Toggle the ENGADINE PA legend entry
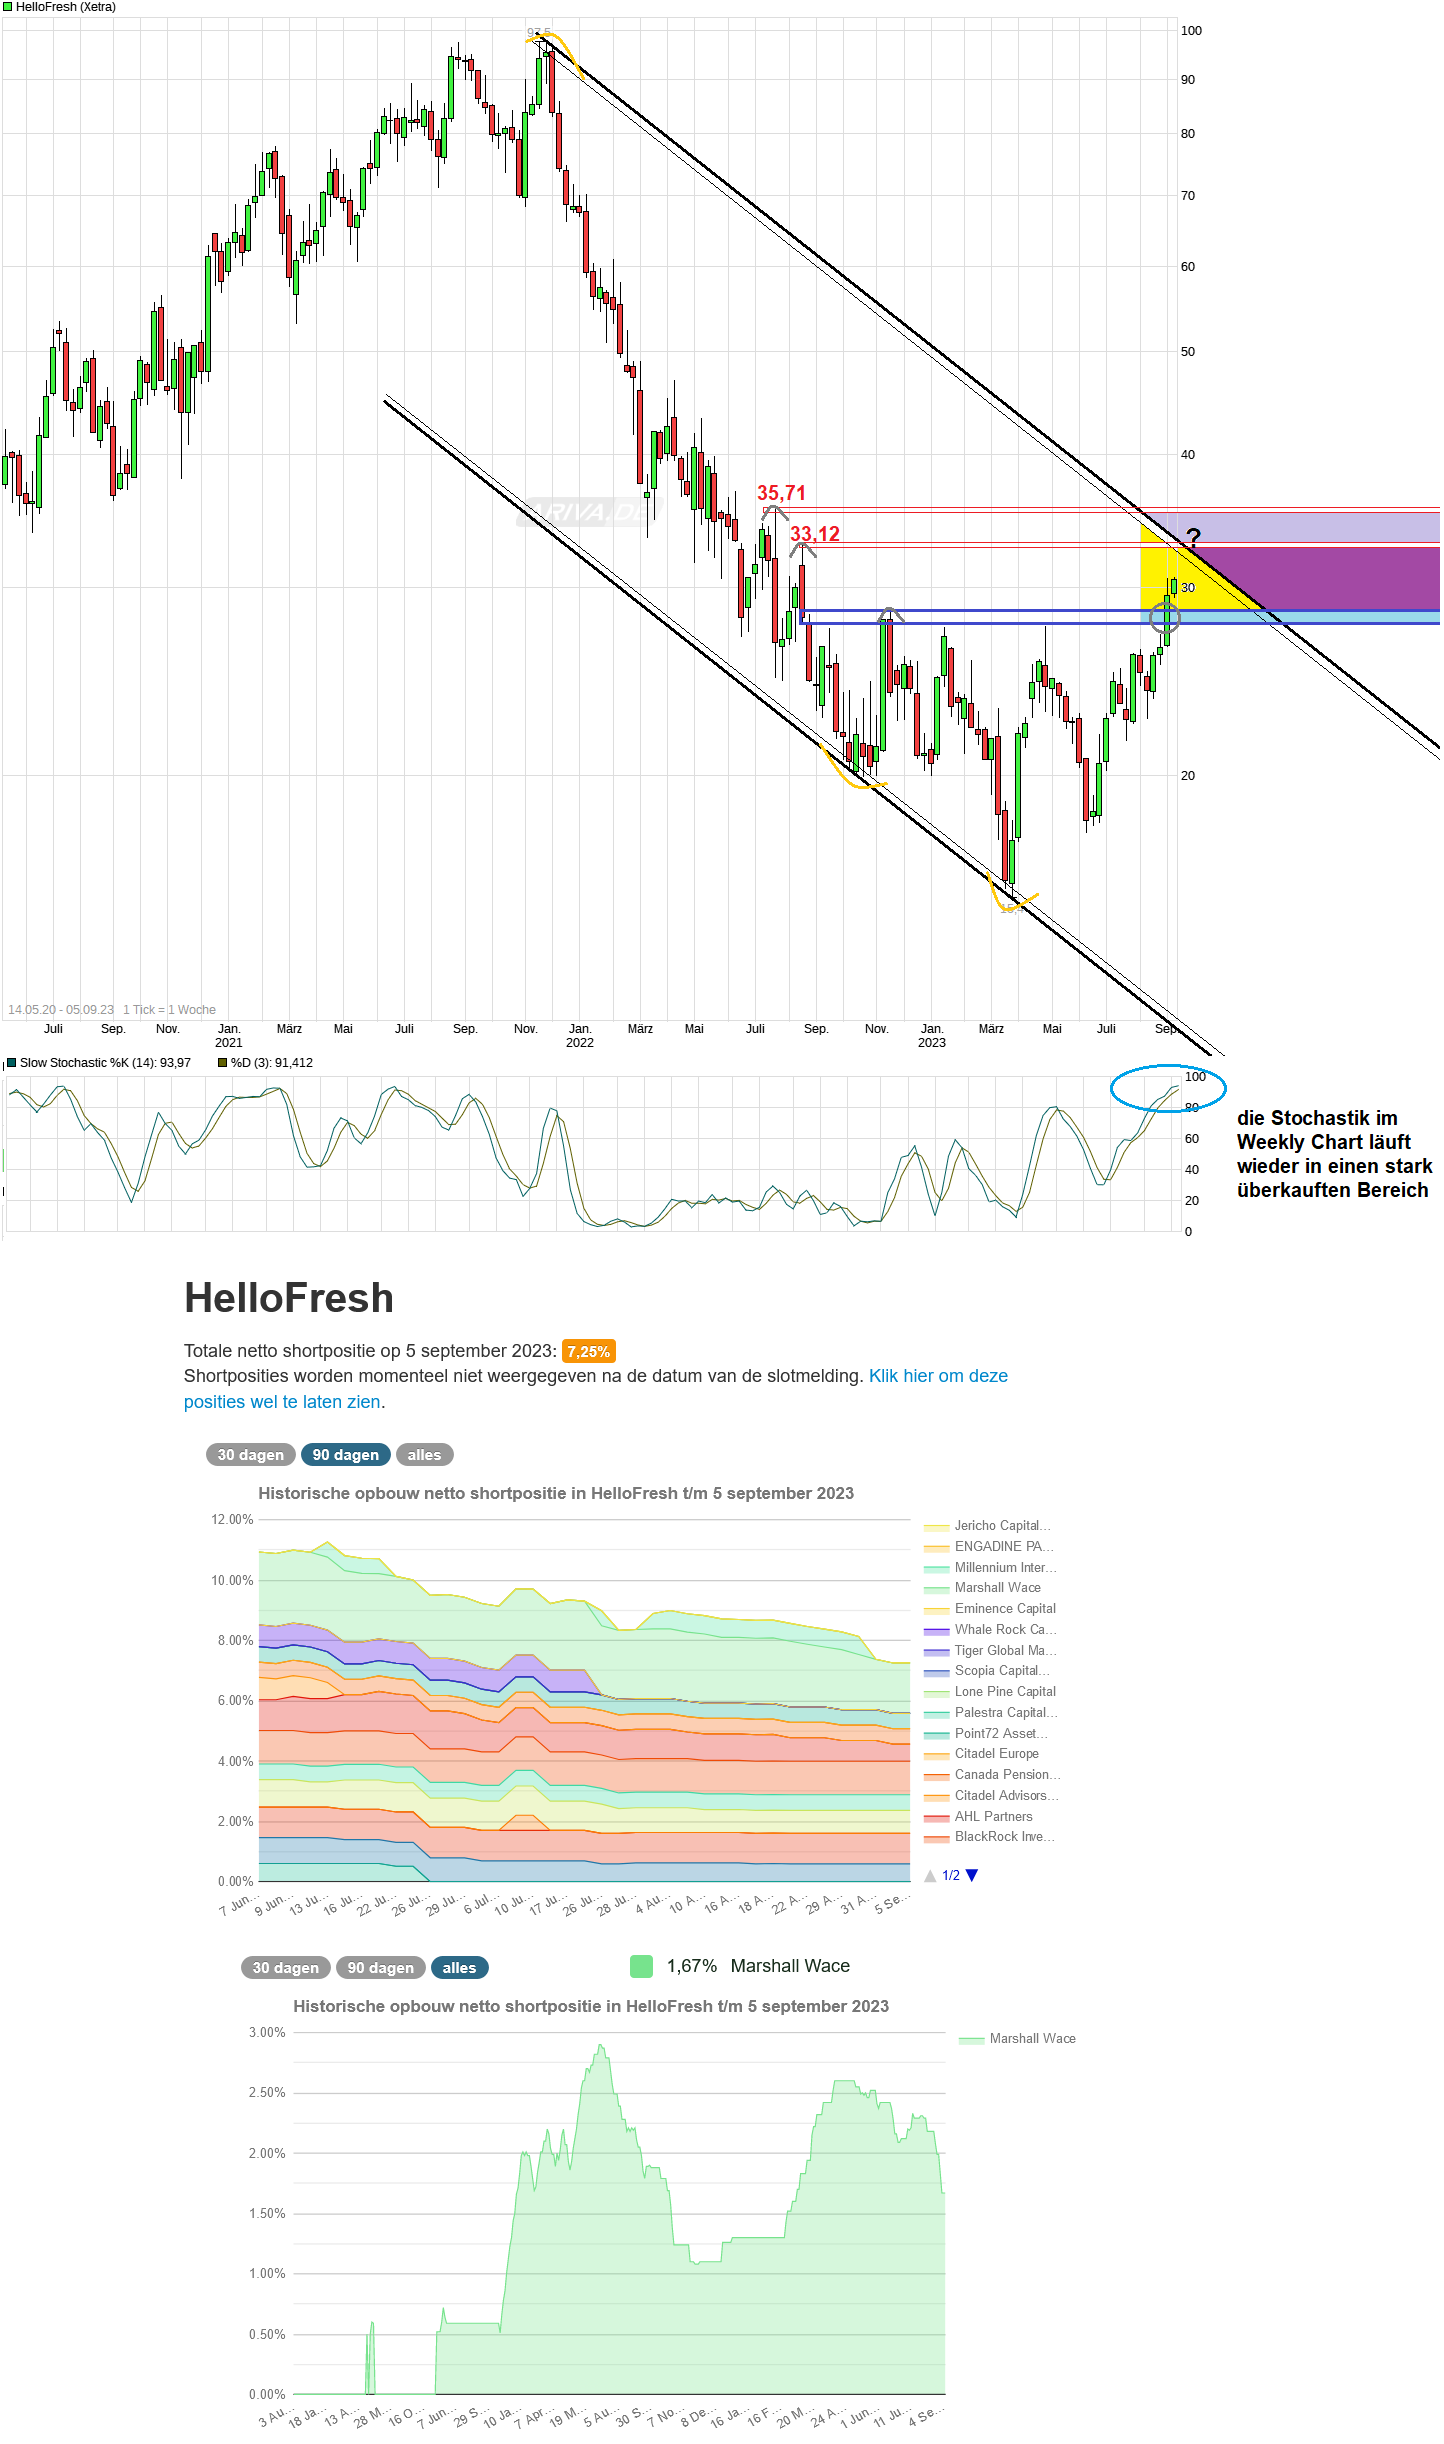Screen dimensions: 1444x2444 [x=989, y=1547]
